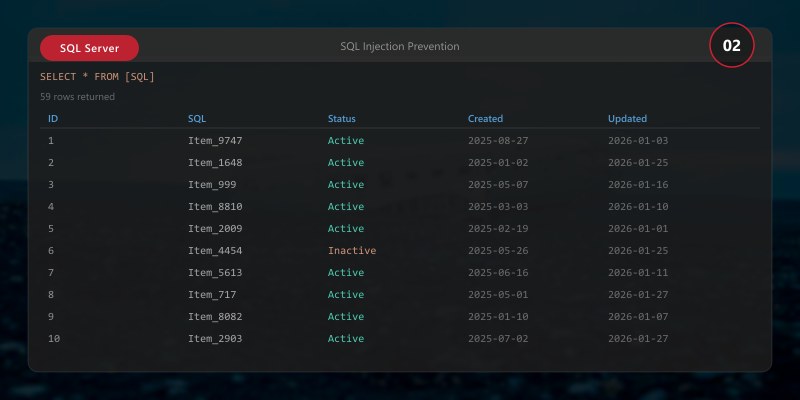Viewport: 800px width, 400px height.
Task: Click updated date 2026-01-10
Action: (x=638, y=206)
